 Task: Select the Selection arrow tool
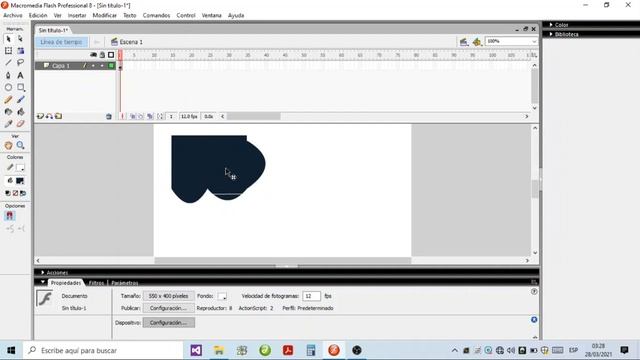point(8,39)
